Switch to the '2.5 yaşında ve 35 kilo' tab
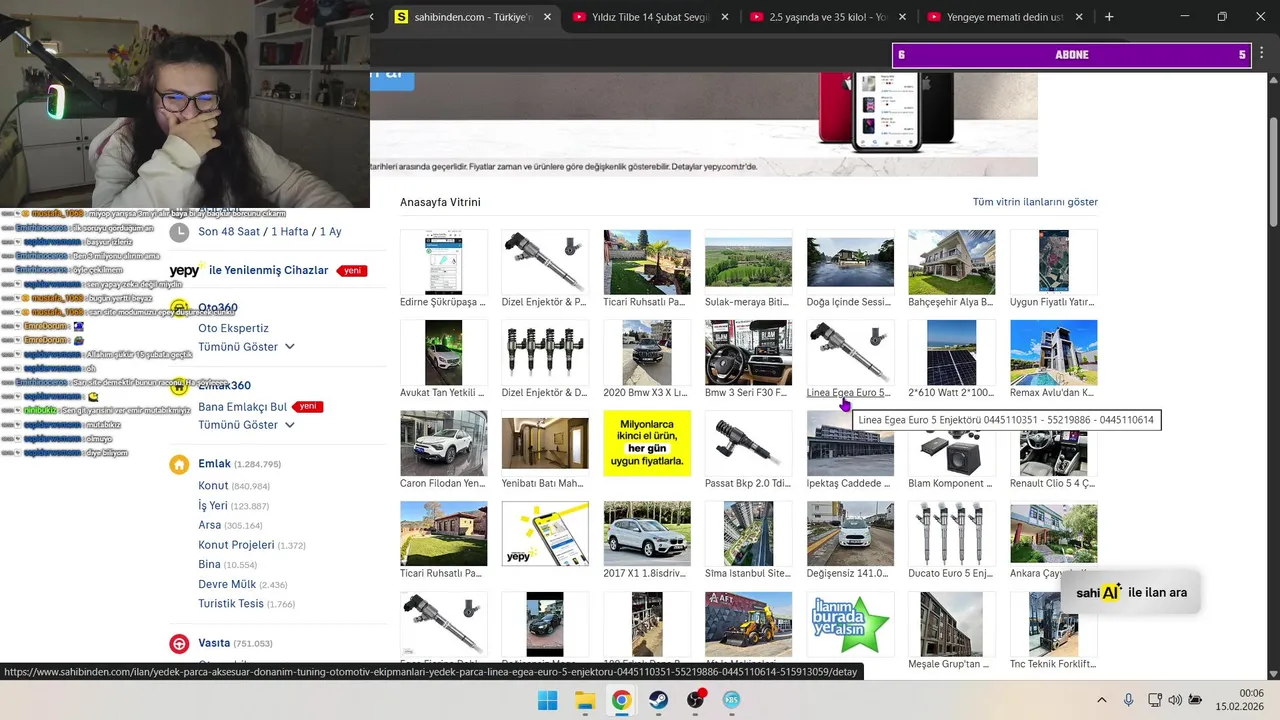 coord(828,17)
